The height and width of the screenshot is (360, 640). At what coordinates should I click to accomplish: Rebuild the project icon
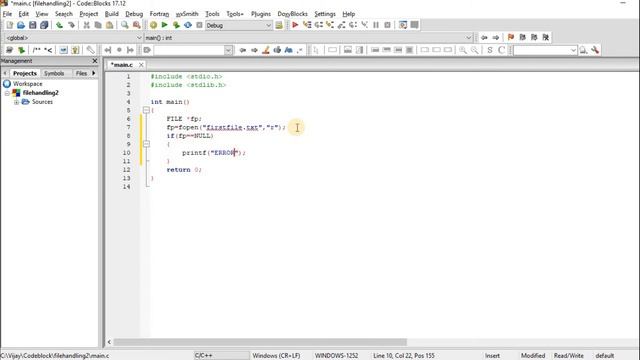pyautogui.click(x=188, y=25)
